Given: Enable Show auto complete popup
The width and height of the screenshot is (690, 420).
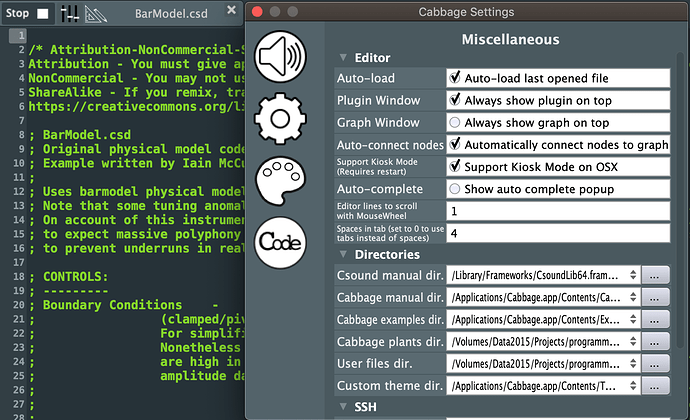Looking at the screenshot, I should pos(455,189).
